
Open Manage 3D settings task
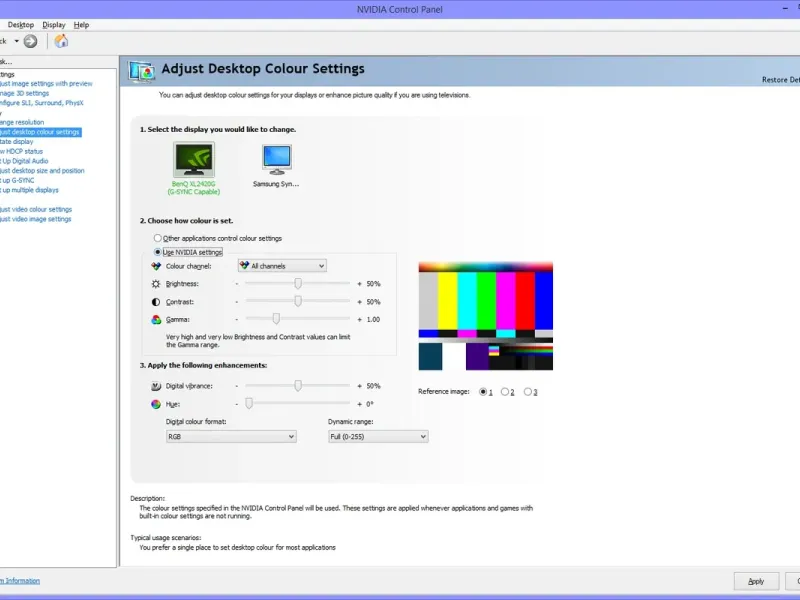tap(24, 93)
